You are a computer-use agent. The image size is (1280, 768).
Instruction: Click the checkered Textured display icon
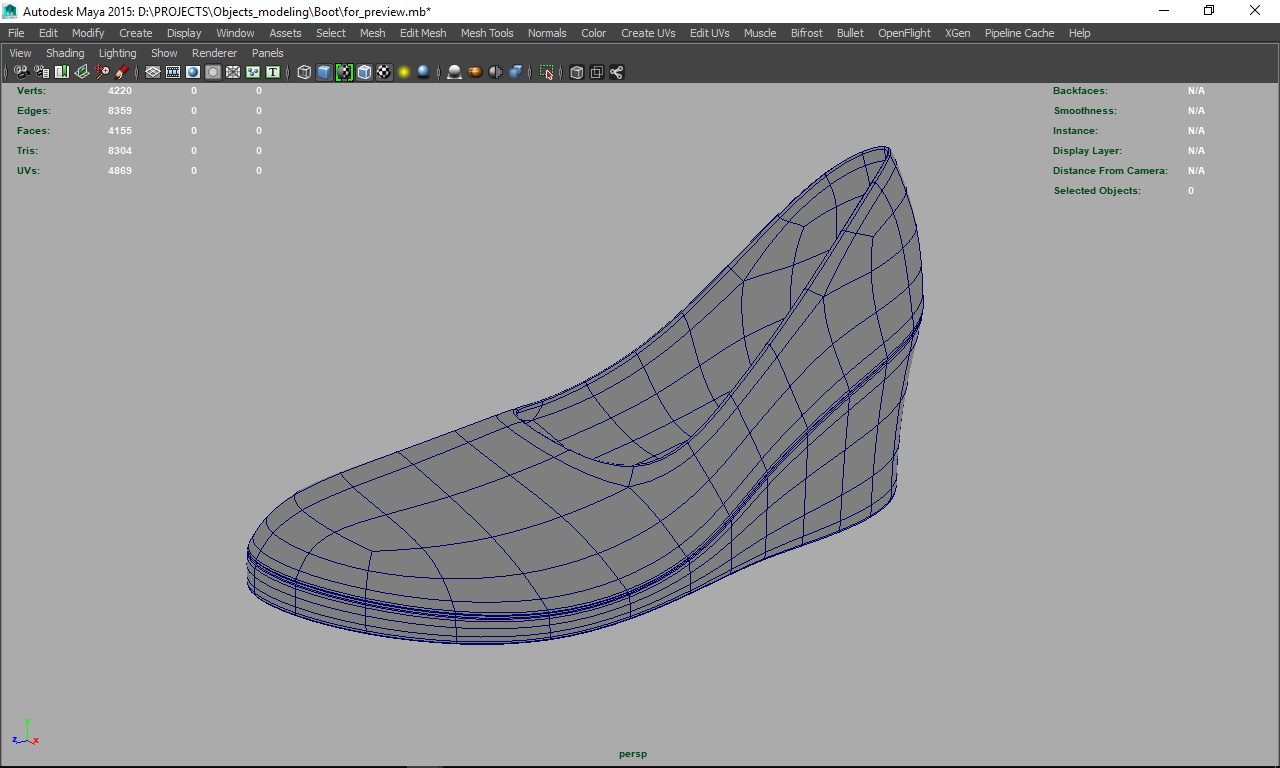[x=384, y=72]
